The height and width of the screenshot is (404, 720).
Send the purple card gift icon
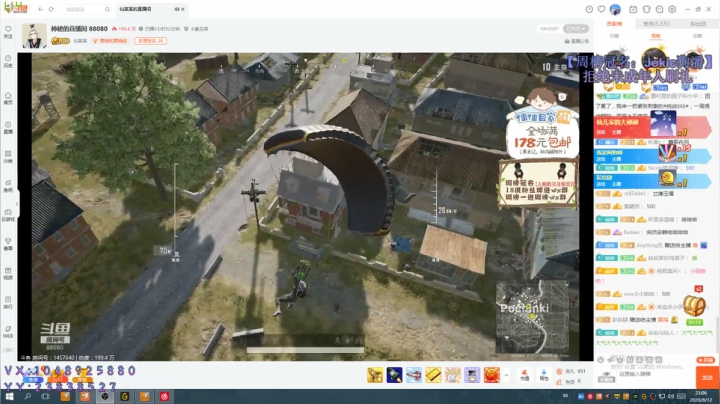pyautogui.click(x=472, y=375)
